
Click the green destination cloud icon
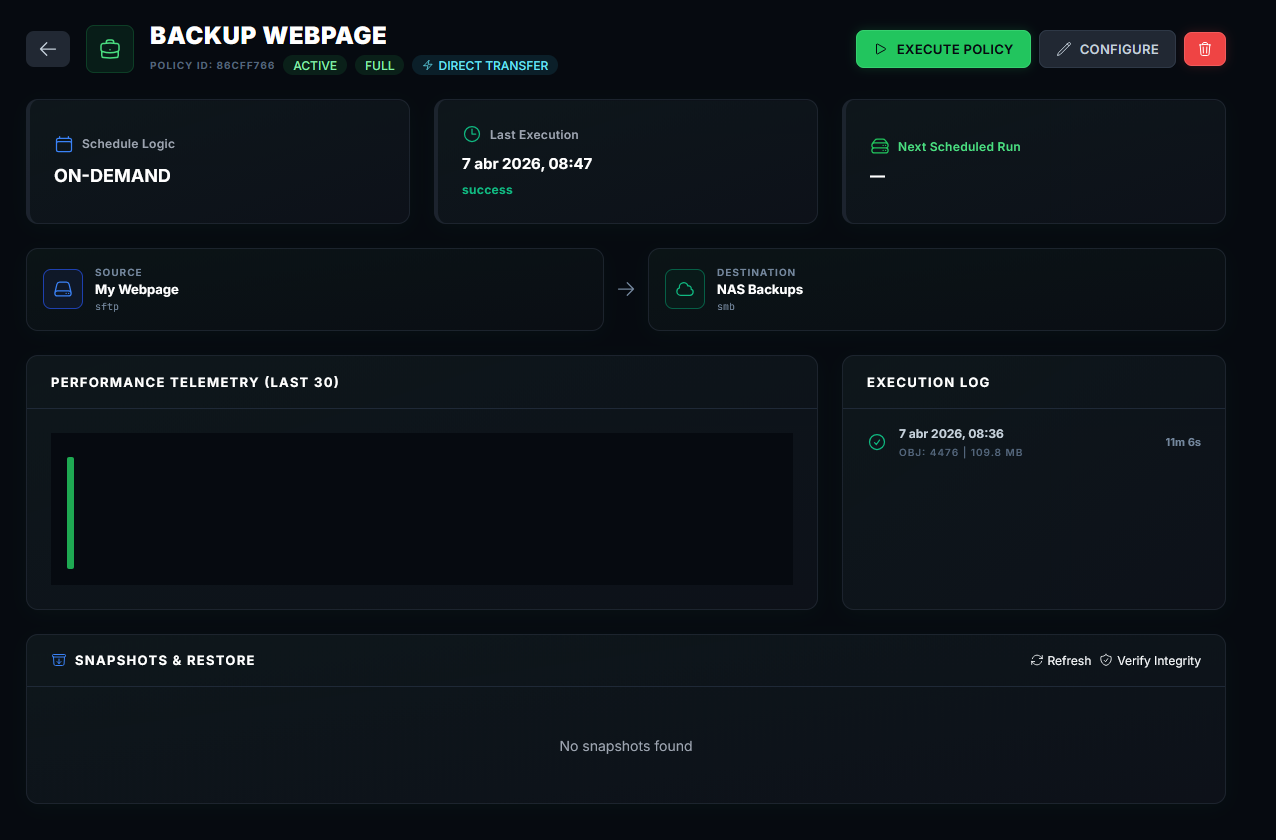pyautogui.click(x=685, y=289)
